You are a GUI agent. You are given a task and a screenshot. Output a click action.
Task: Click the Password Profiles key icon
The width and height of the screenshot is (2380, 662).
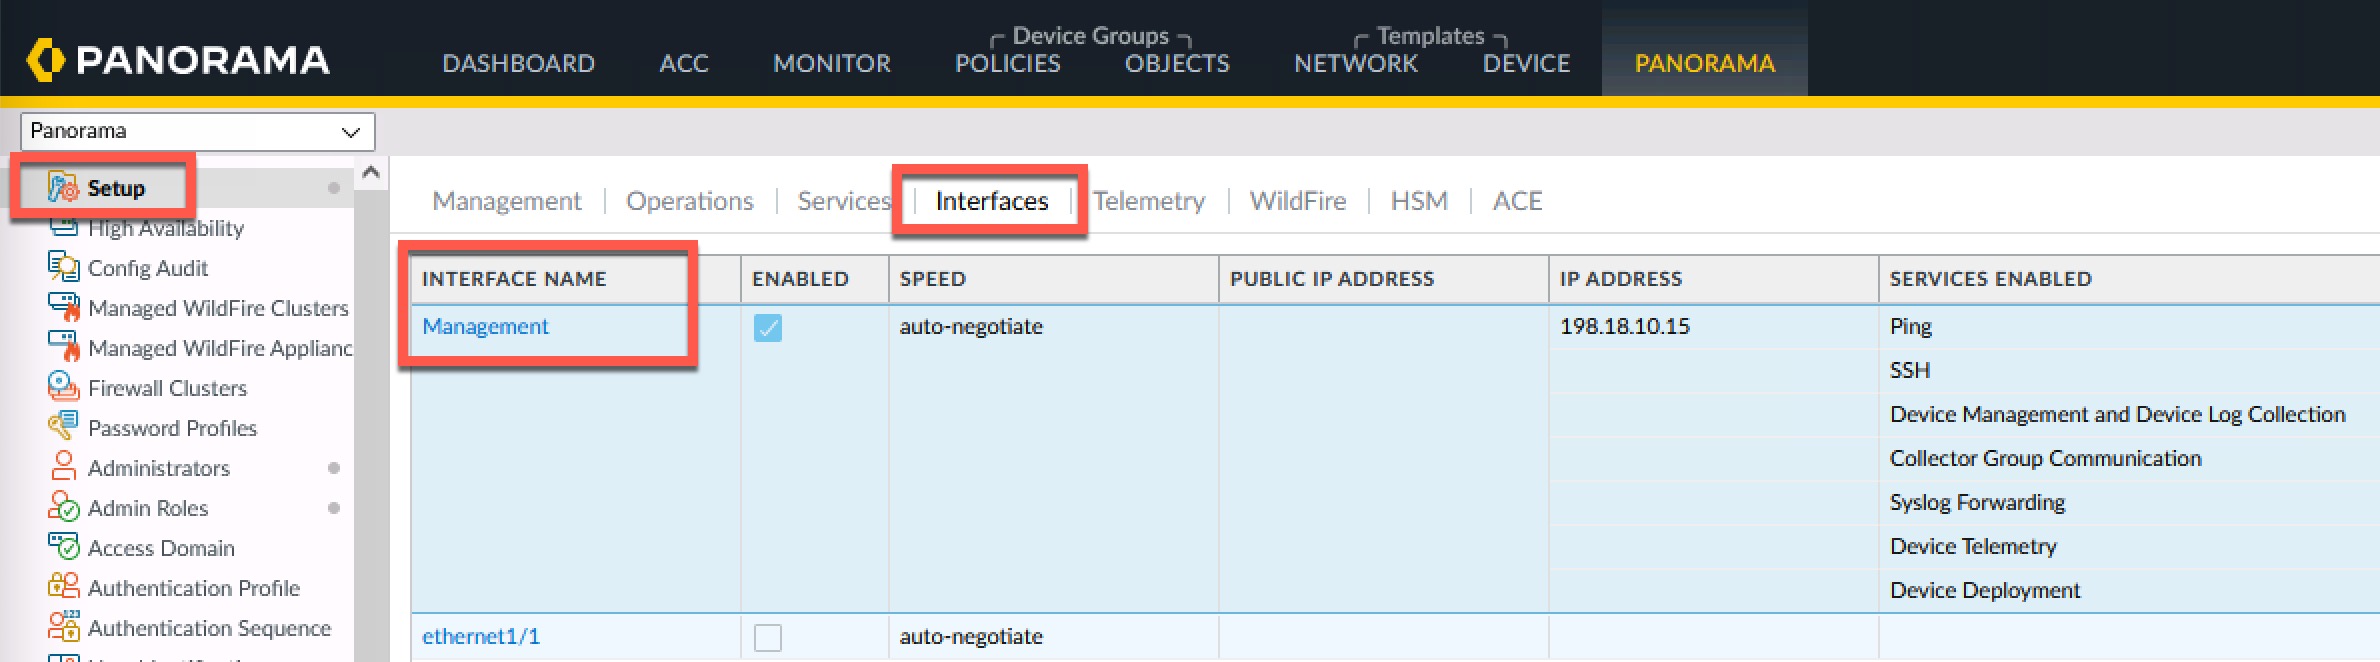tap(63, 427)
